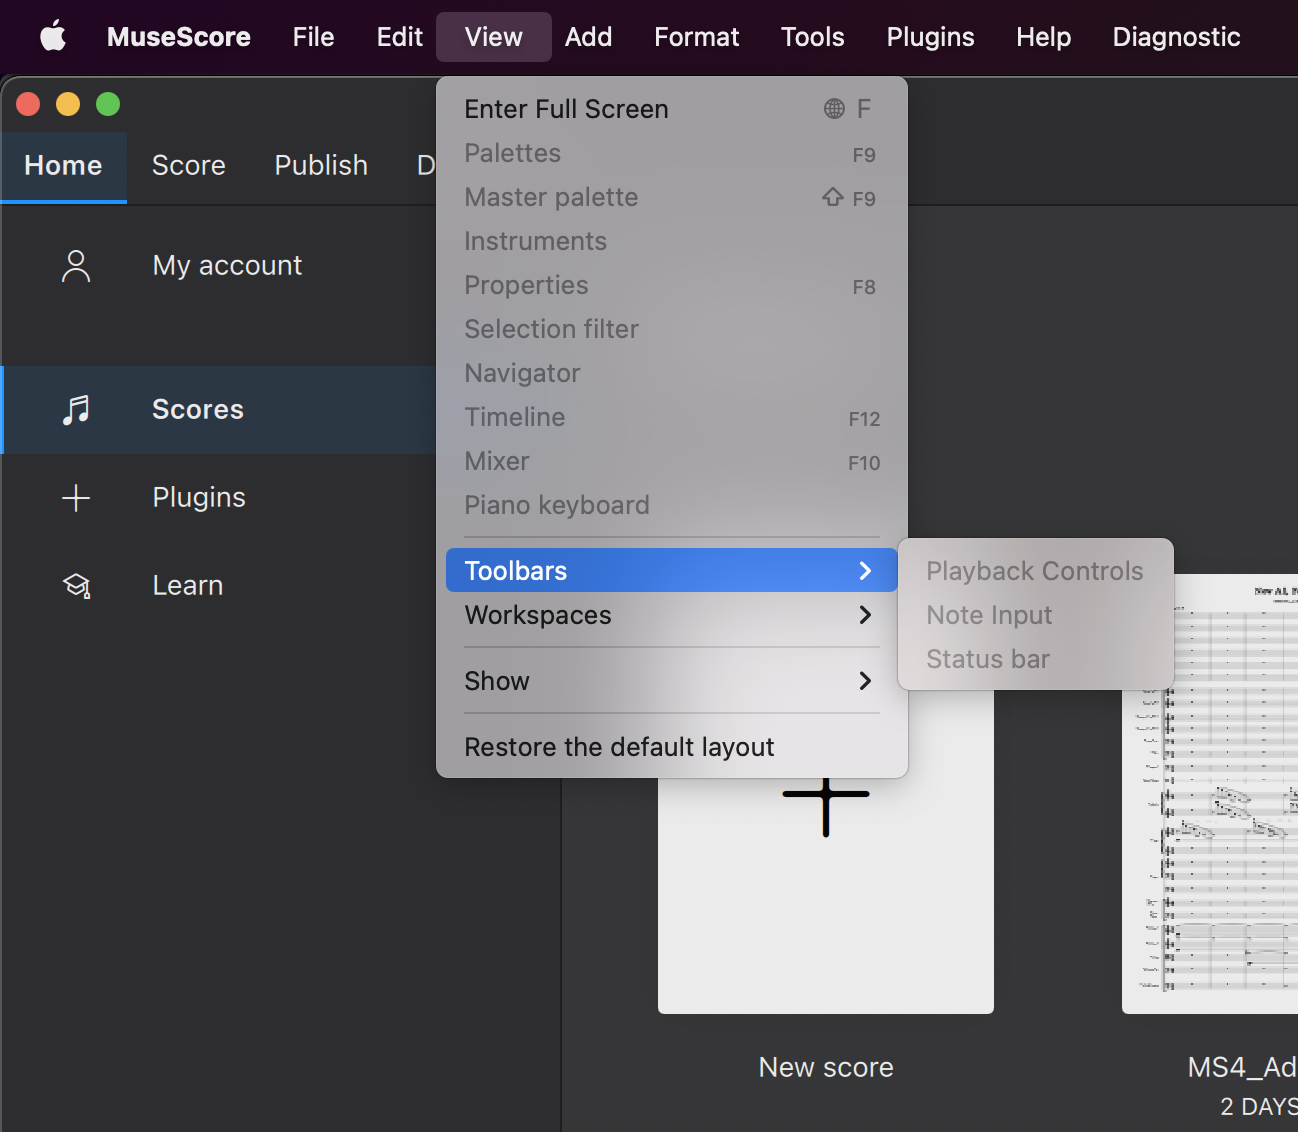Select Enter Full Screen
The width and height of the screenshot is (1298, 1132).
tap(566, 108)
